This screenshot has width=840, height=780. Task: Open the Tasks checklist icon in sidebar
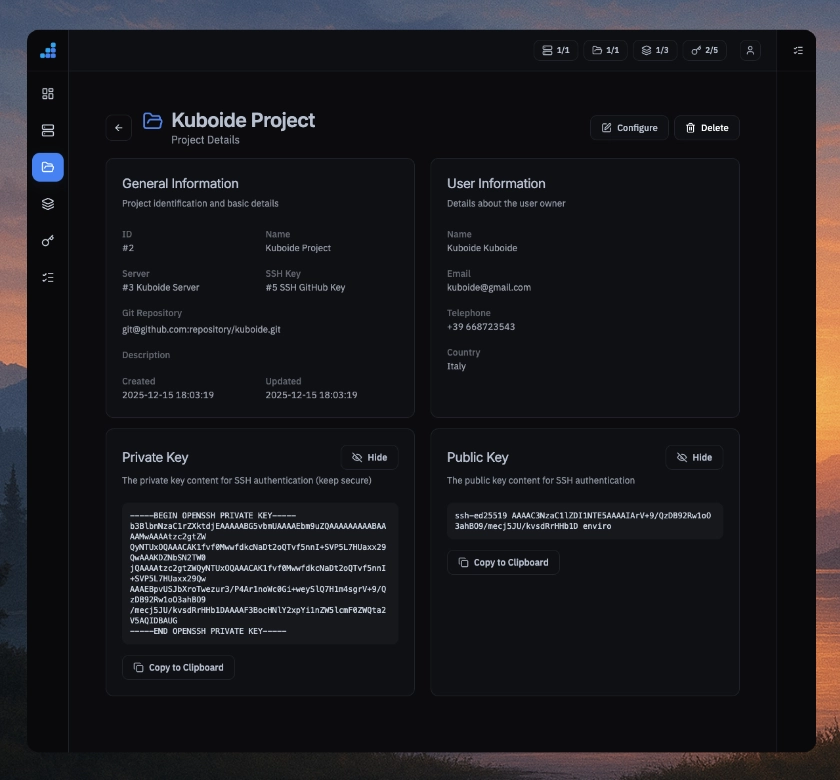[47, 278]
